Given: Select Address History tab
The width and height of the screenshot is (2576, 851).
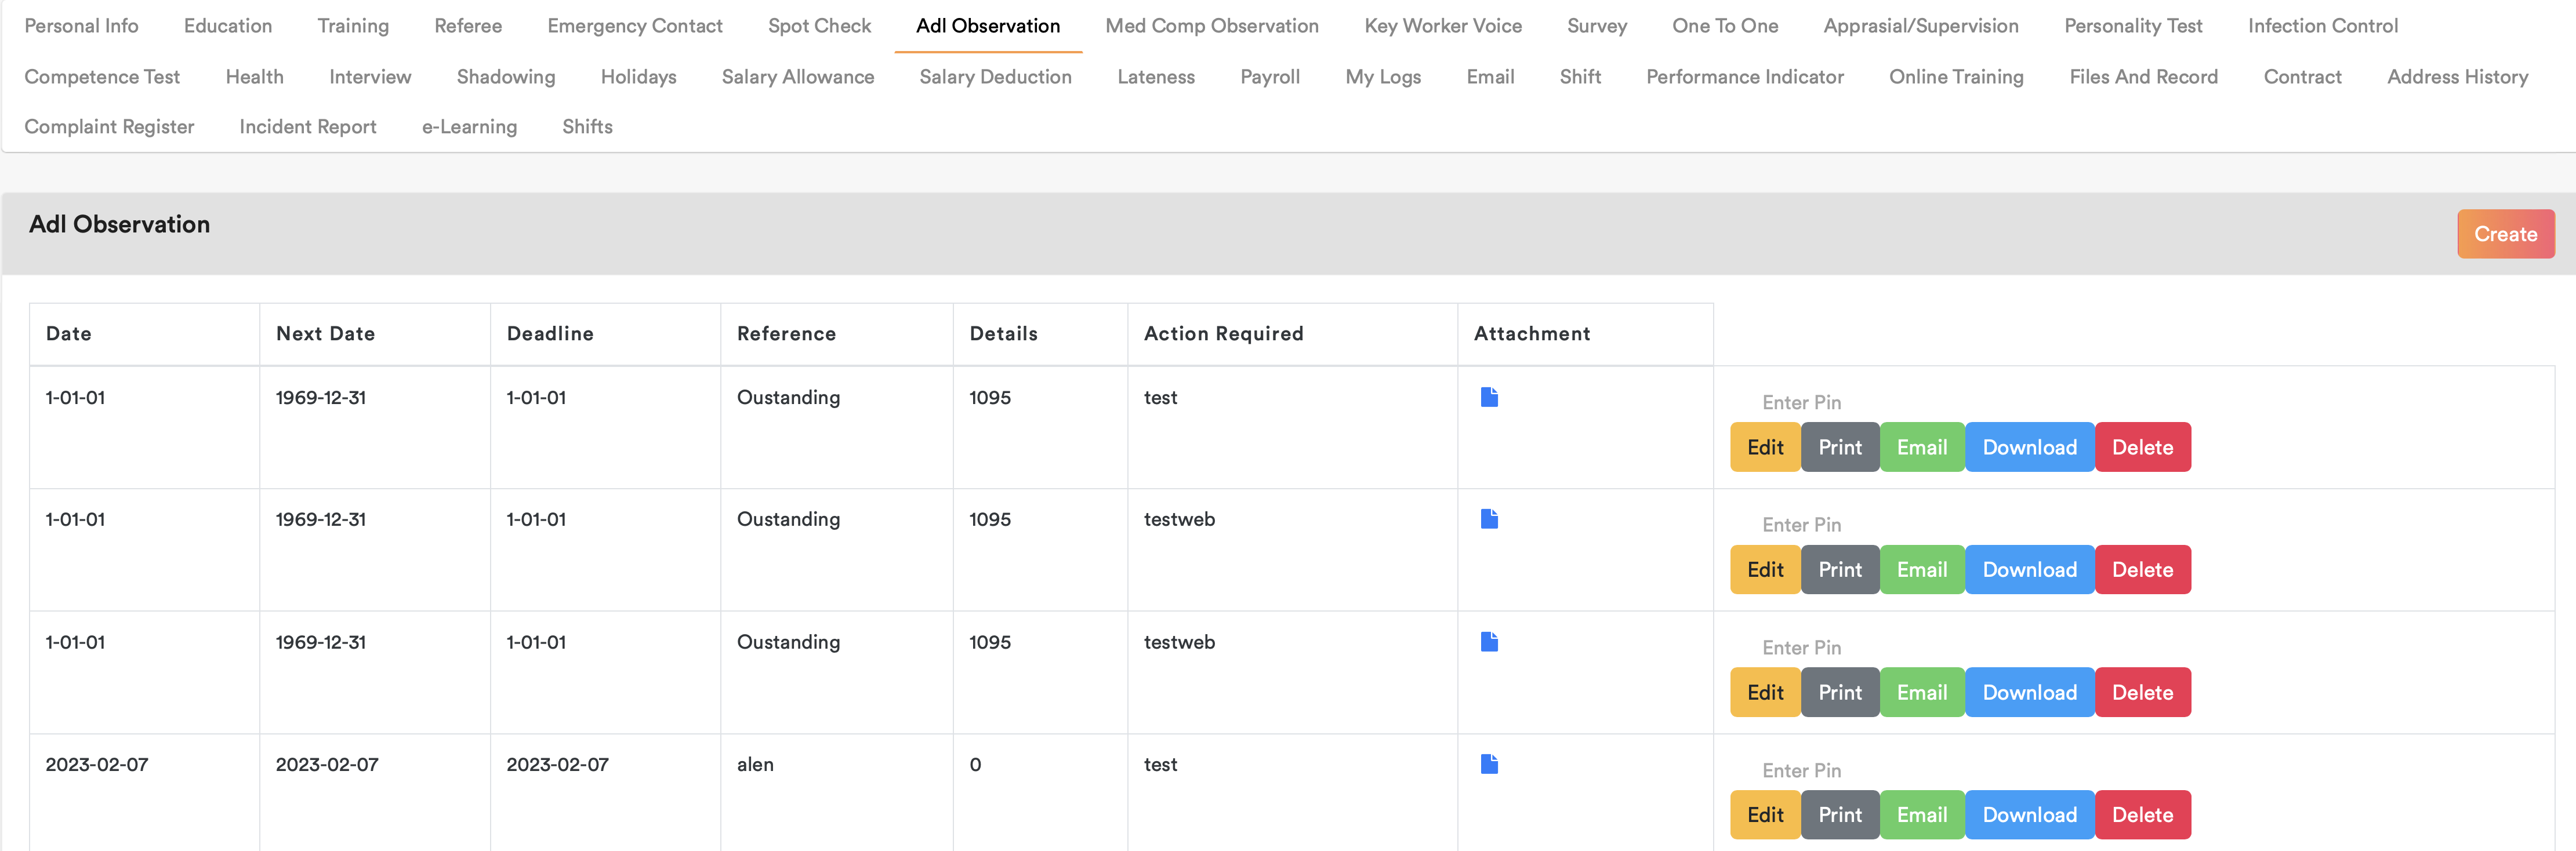Looking at the screenshot, I should point(2457,77).
